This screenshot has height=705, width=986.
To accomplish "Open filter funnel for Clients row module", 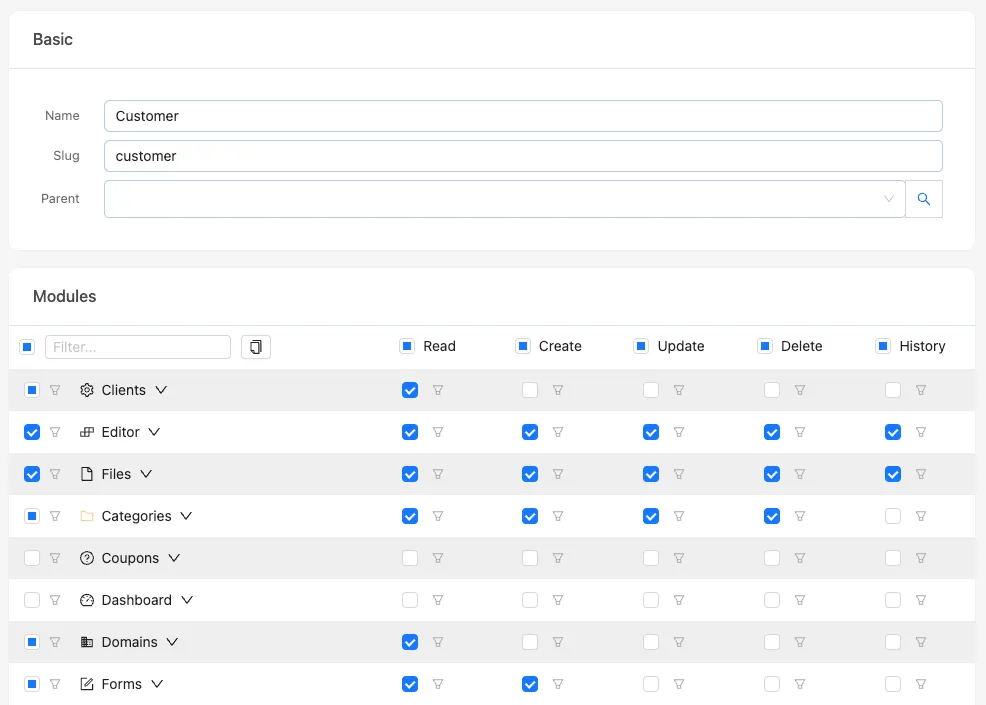I will click(55, 390).
